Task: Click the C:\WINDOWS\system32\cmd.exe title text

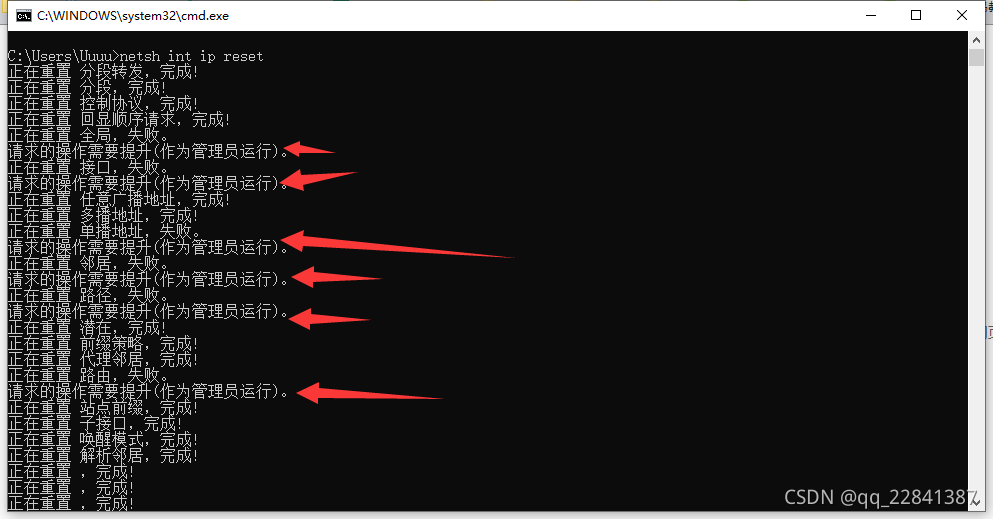Action: 133,16
